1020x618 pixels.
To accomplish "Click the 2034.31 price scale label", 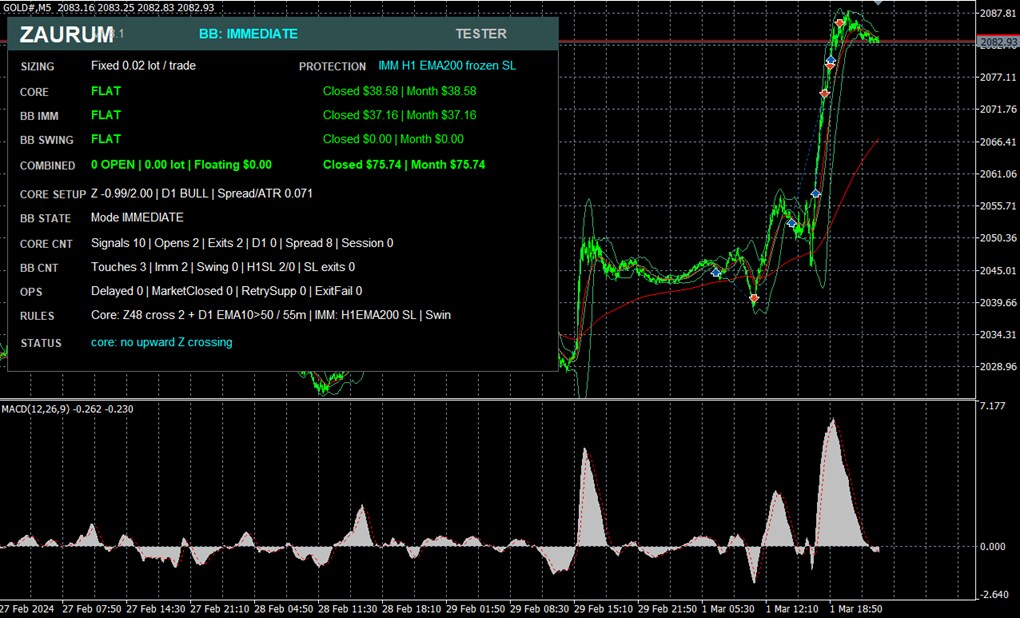I will click(998, 334).
